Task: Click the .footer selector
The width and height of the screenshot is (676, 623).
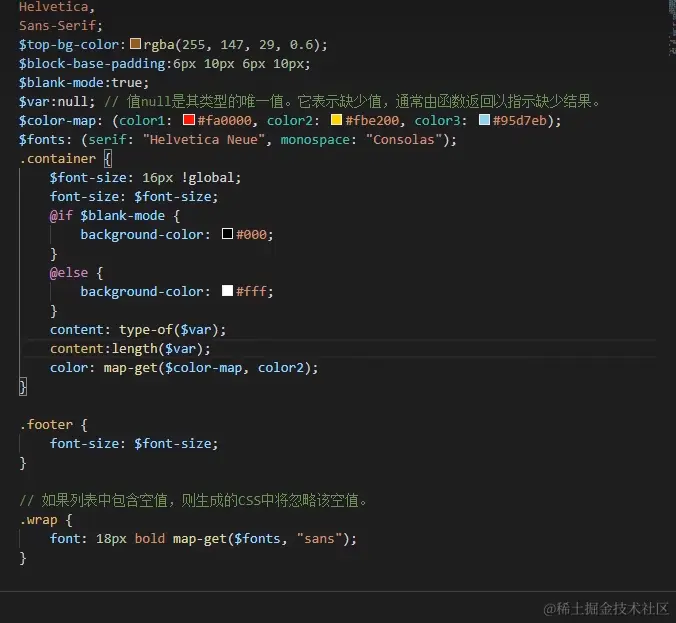Action: coord(46,425)
